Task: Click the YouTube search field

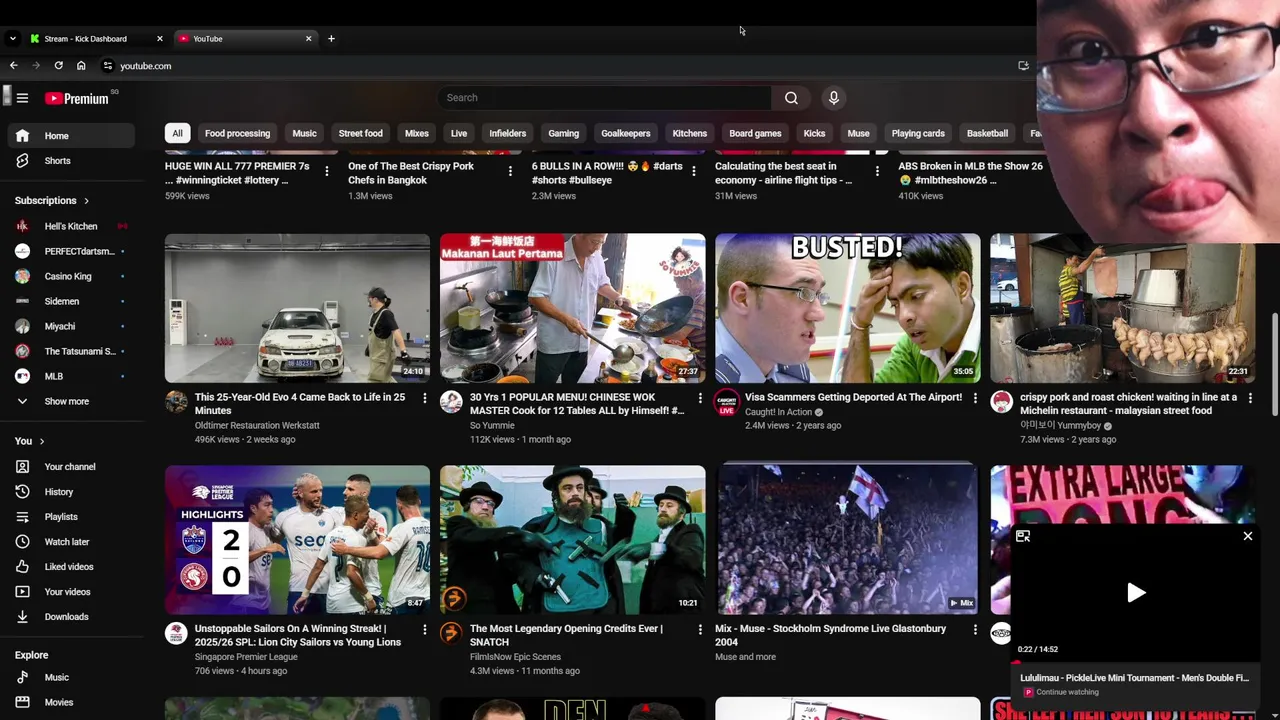Action: pyautogui.click(x=604, y=98)
